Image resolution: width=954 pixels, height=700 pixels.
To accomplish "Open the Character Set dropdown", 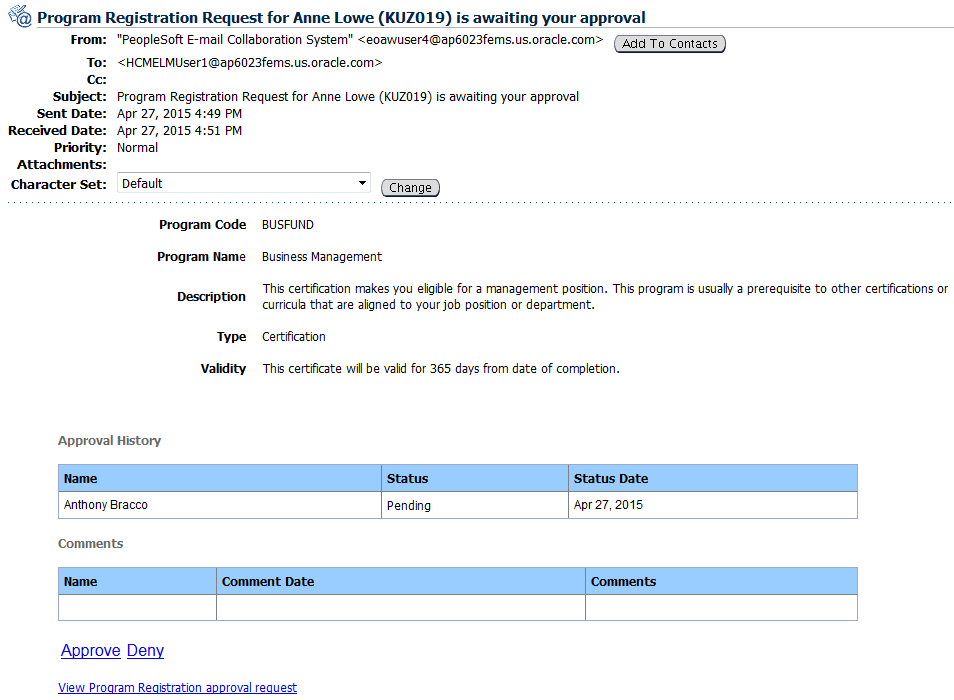I will click(x=243, y=182).
